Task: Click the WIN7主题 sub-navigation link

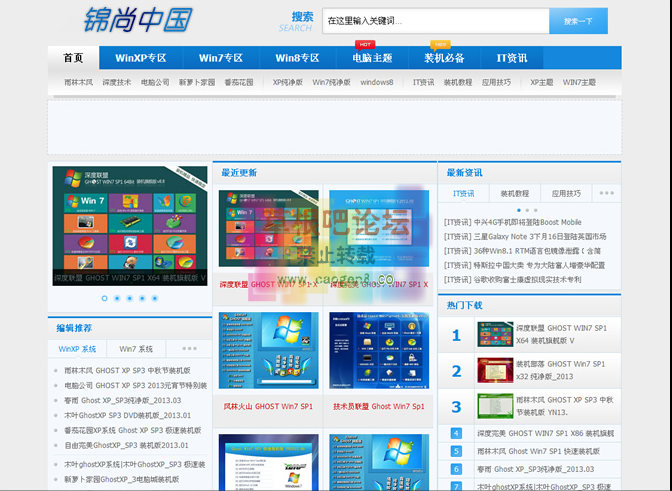Action: (579, 82)
